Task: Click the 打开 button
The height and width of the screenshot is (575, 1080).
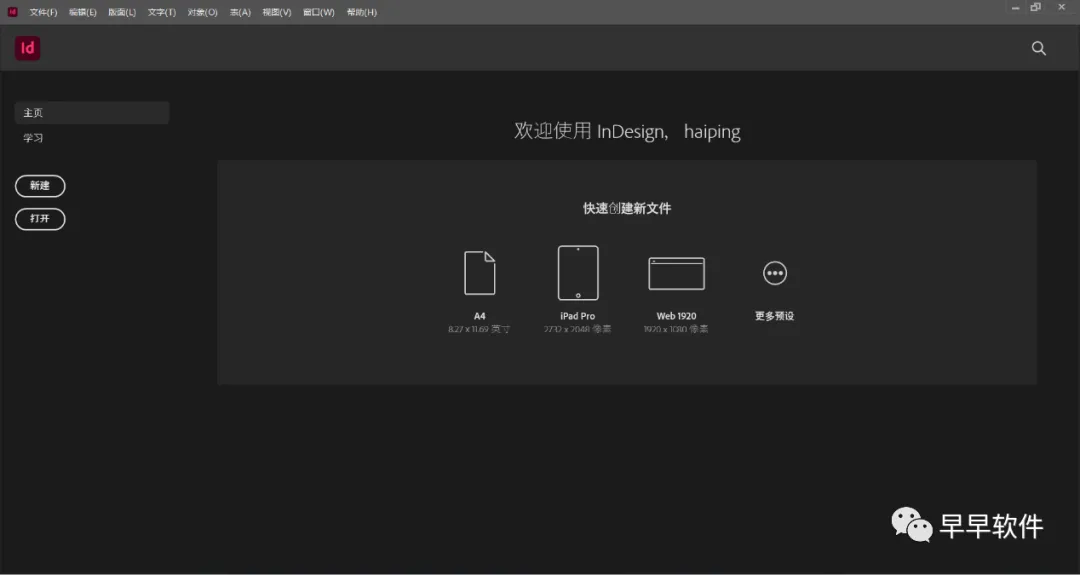Action: (x=40, y=219)
